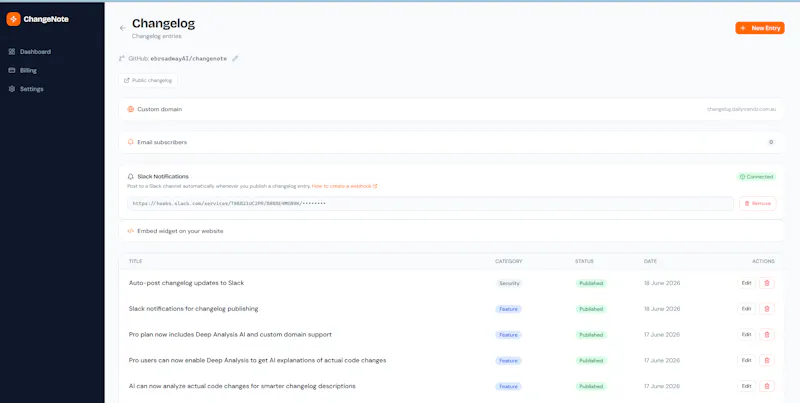This screenshot has height=403, width=800.
Task: Edit 'Pro users can now enable Deep Analysis' entry
Action: click(x=746, y=360)
